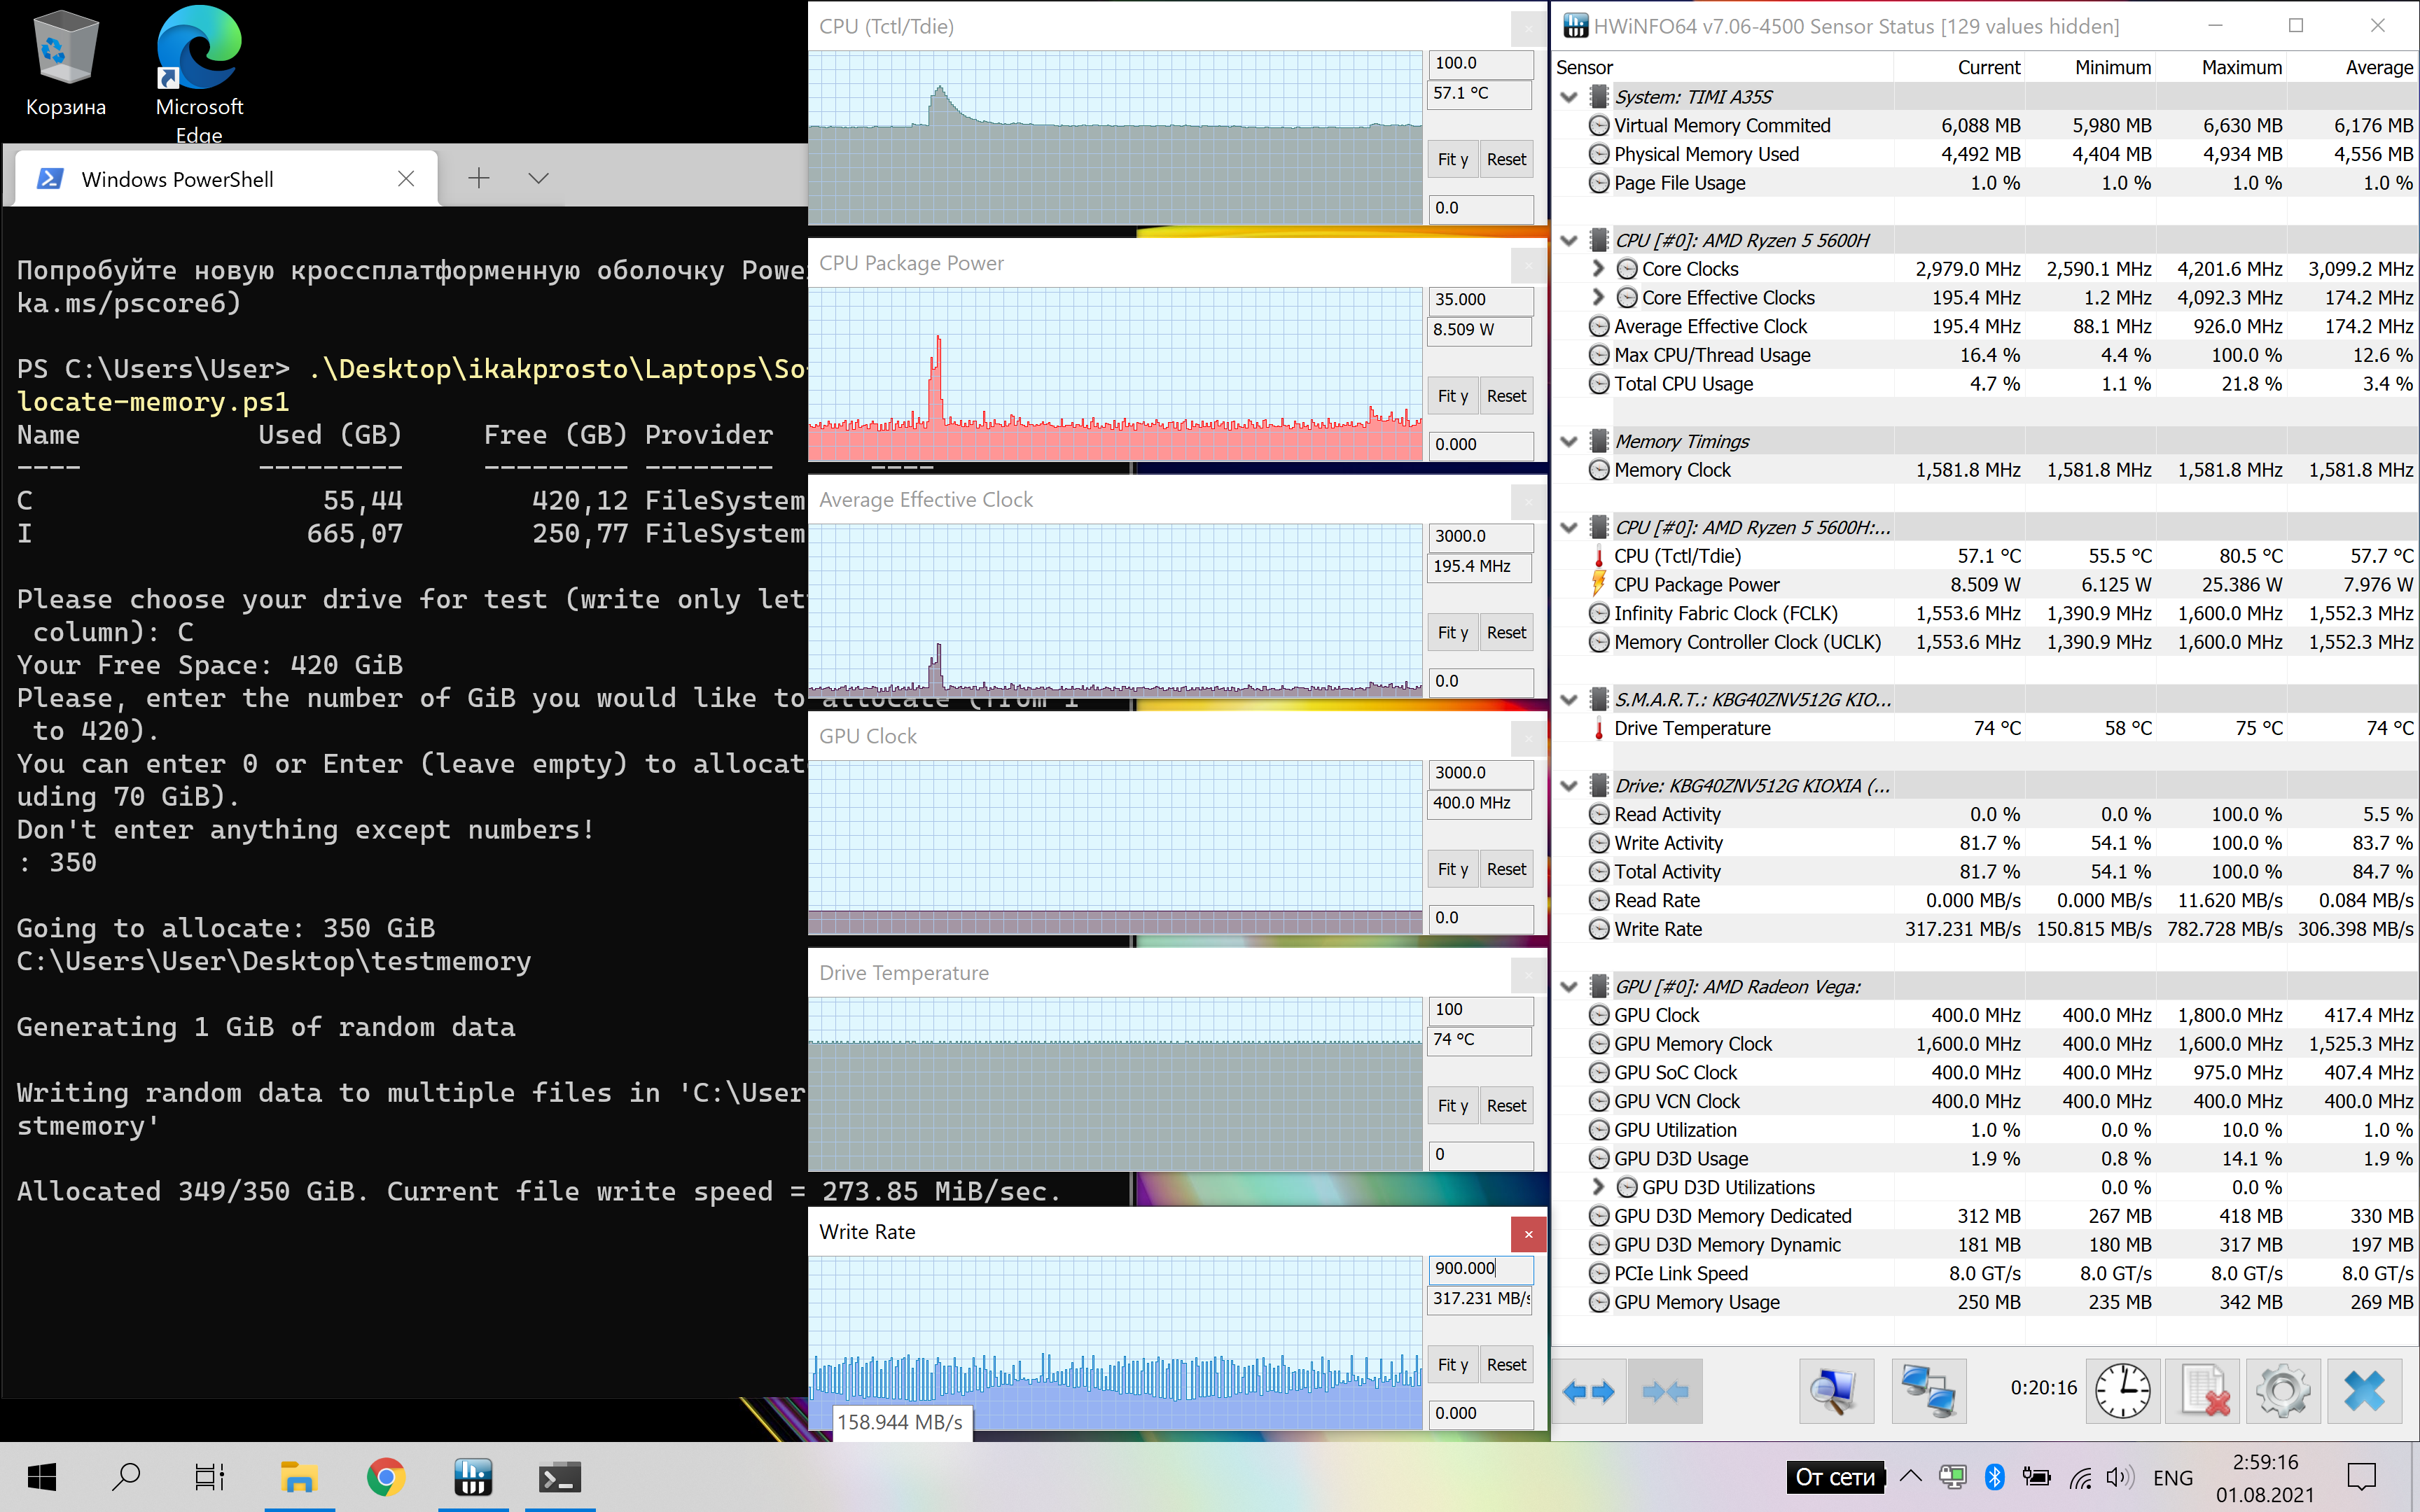Click the HWiNFO expand/collapse arrows icon
Screen dimensions: 2420x1512
(1588, 1391)
